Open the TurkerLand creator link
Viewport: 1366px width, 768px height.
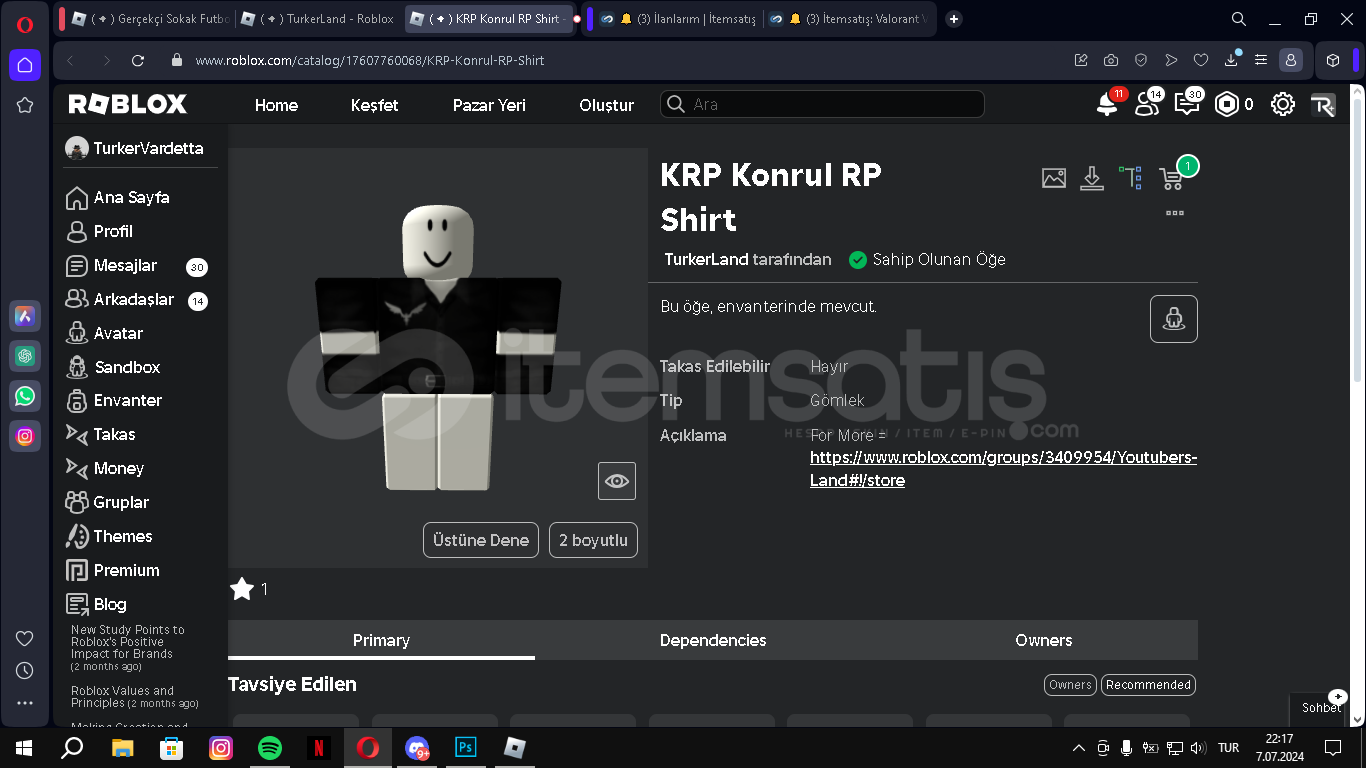[706, 259]
